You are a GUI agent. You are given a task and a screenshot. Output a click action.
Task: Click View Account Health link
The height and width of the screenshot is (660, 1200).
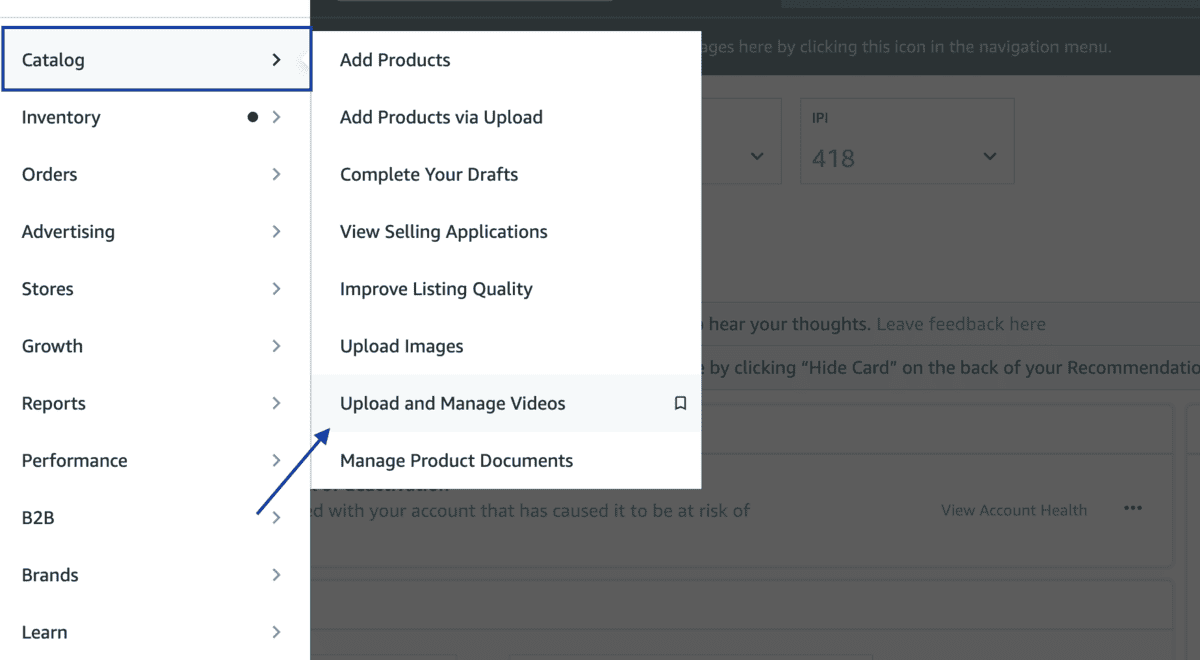(1014, 510)
